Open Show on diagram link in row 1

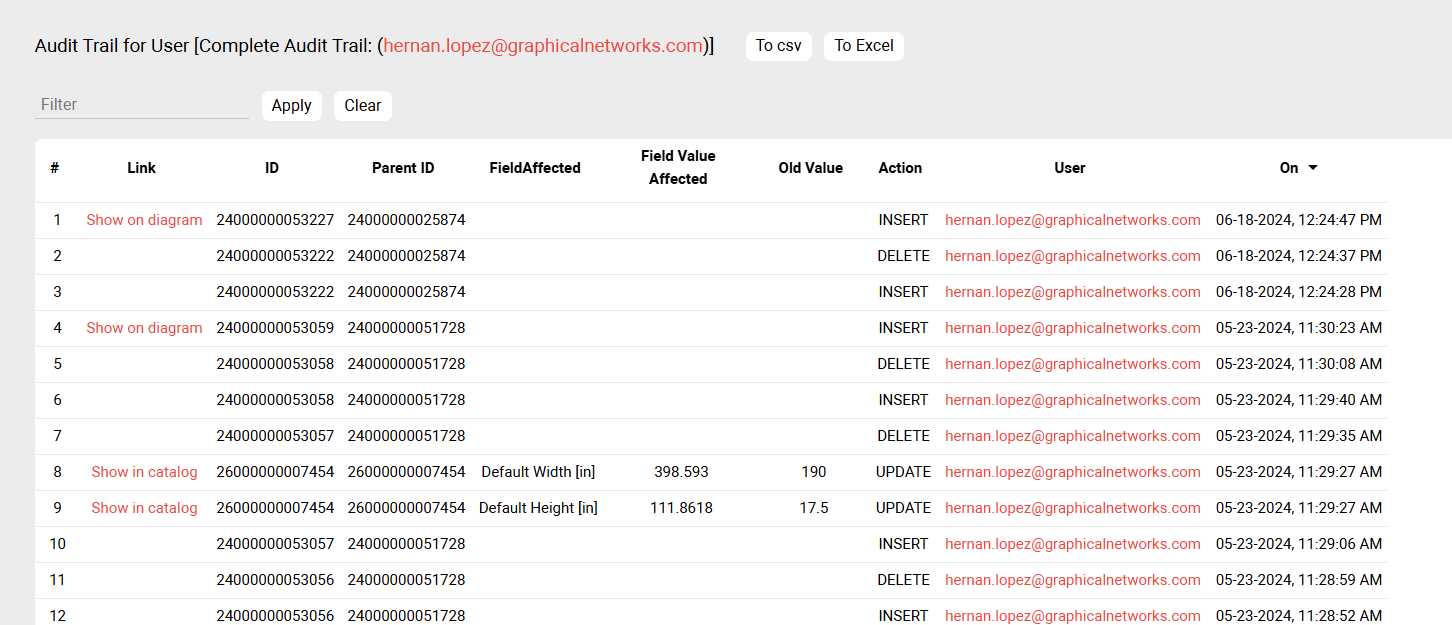144,220
